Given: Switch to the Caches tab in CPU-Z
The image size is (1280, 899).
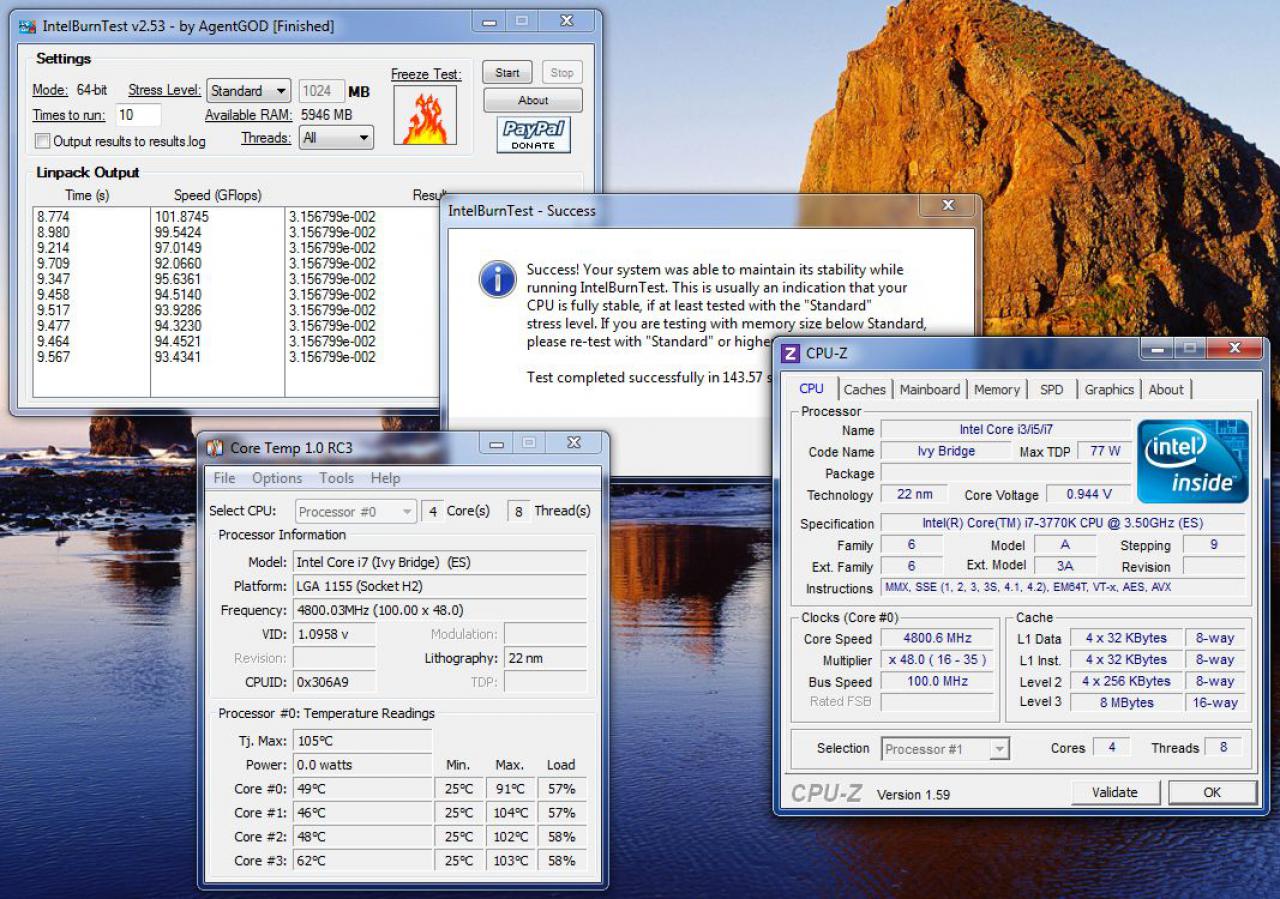Looking at the screenshot, I should (864, 390).
